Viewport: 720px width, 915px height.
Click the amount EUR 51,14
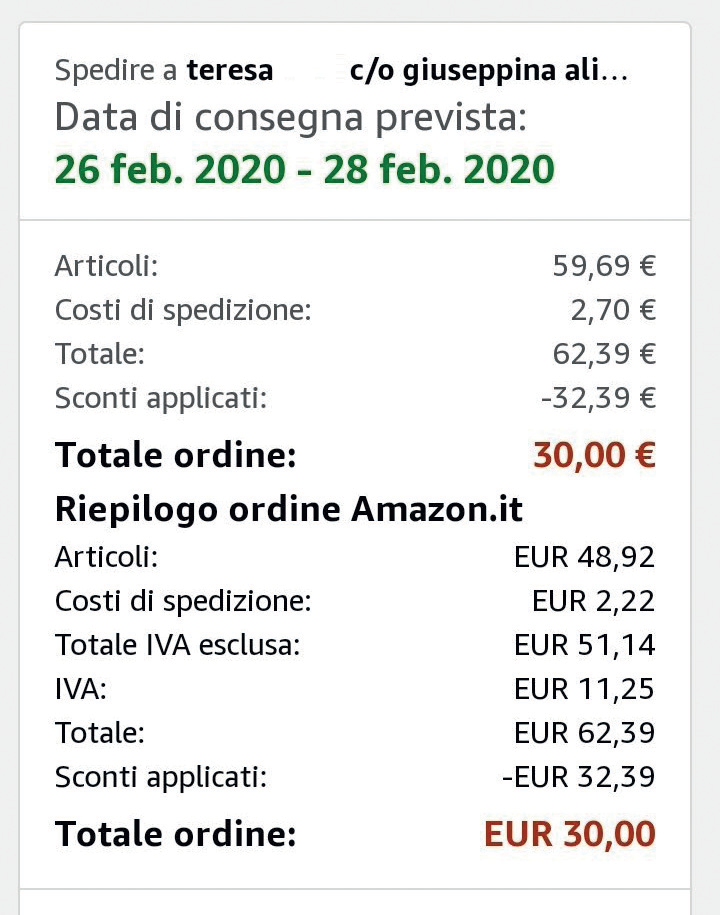tap(585, 645)
